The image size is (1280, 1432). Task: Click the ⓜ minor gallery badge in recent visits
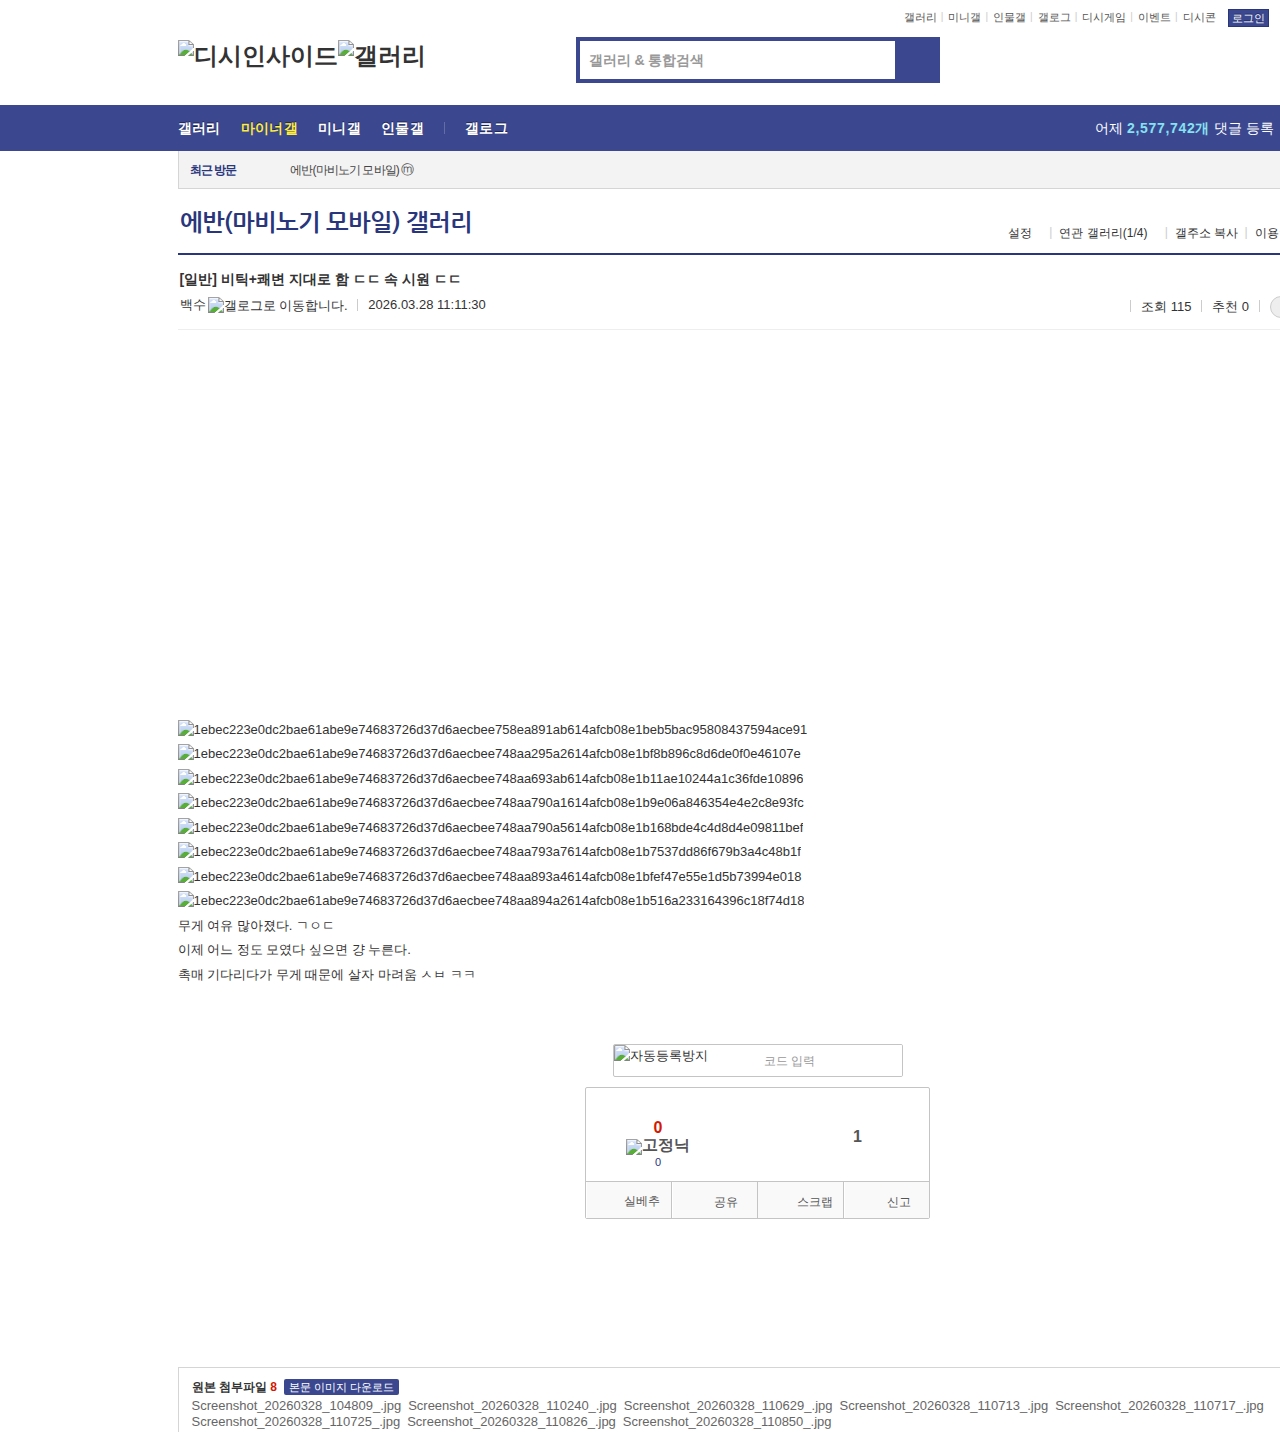click(408, 170)
